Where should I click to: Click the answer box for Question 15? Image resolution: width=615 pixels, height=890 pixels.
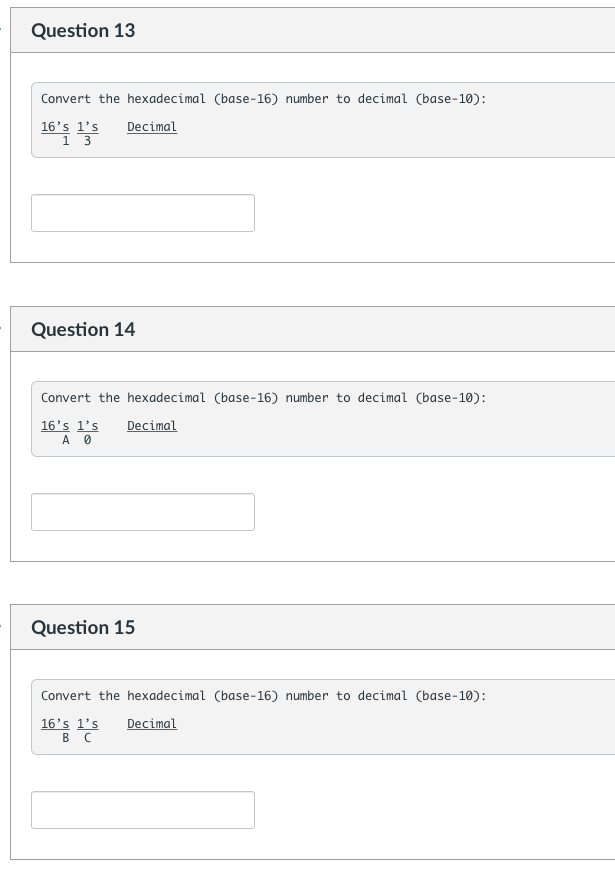coord(142,809)
